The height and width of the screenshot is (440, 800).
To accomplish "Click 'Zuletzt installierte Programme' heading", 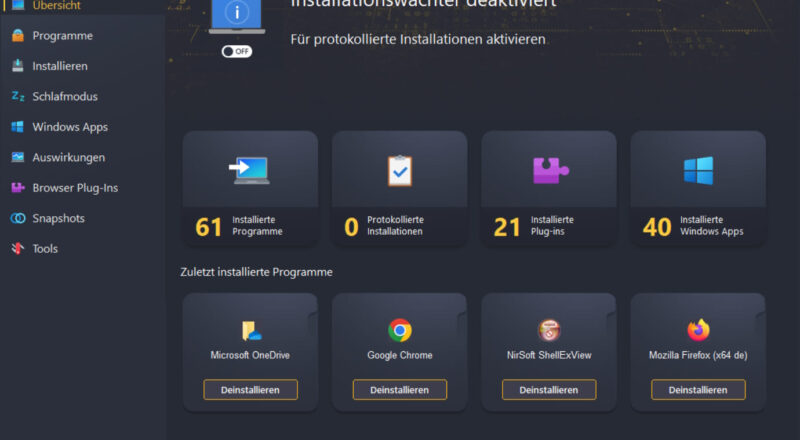I will coord(256,272).
